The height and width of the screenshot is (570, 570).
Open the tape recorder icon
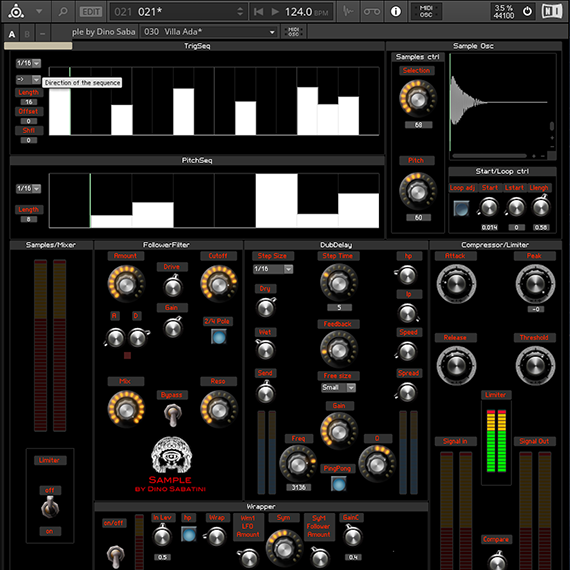click(372, 12)
